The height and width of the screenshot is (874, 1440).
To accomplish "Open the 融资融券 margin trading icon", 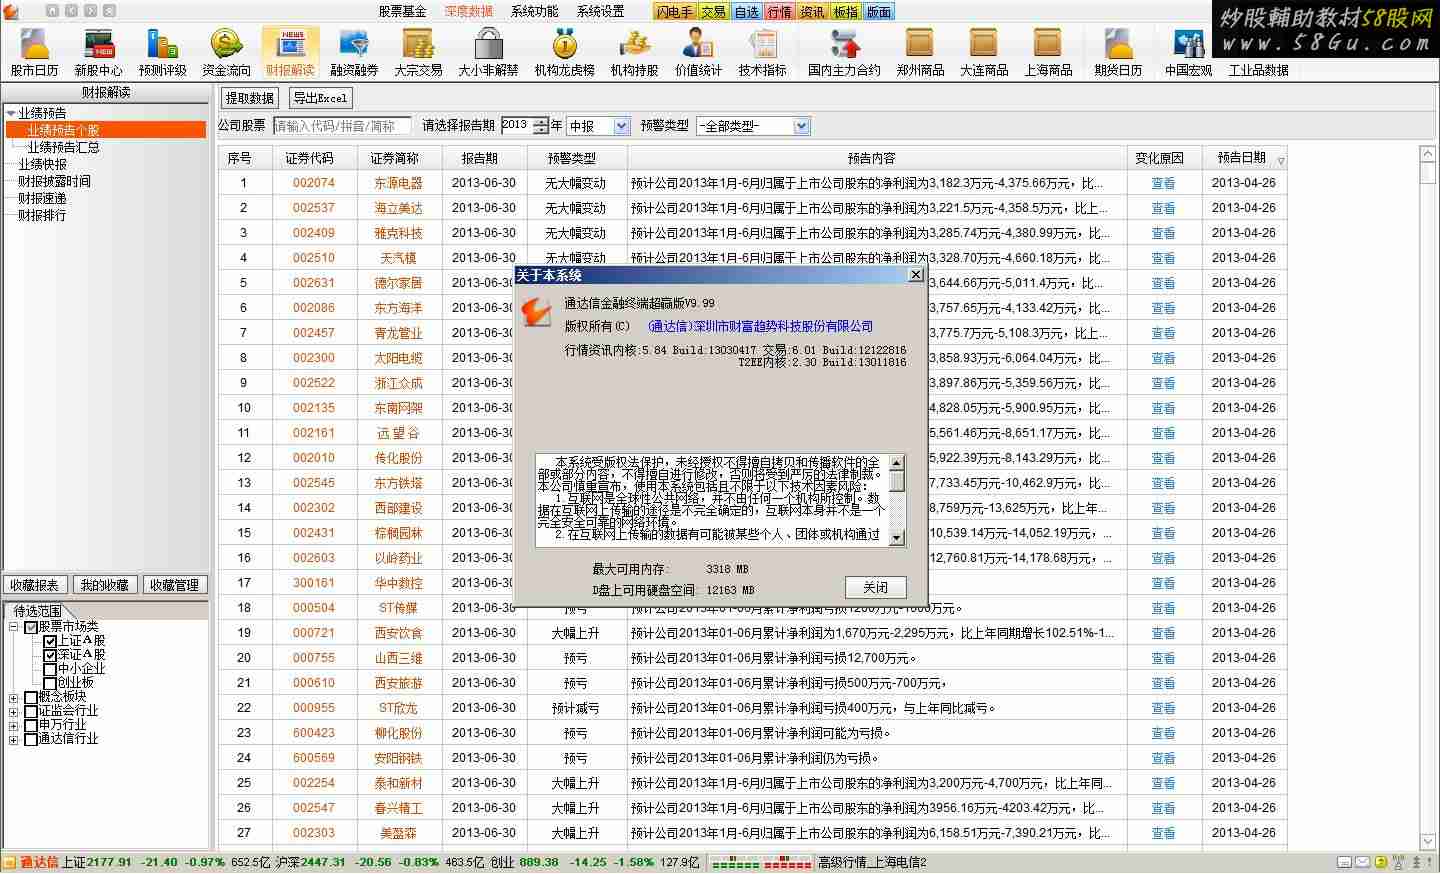I will tap(354, 52).
